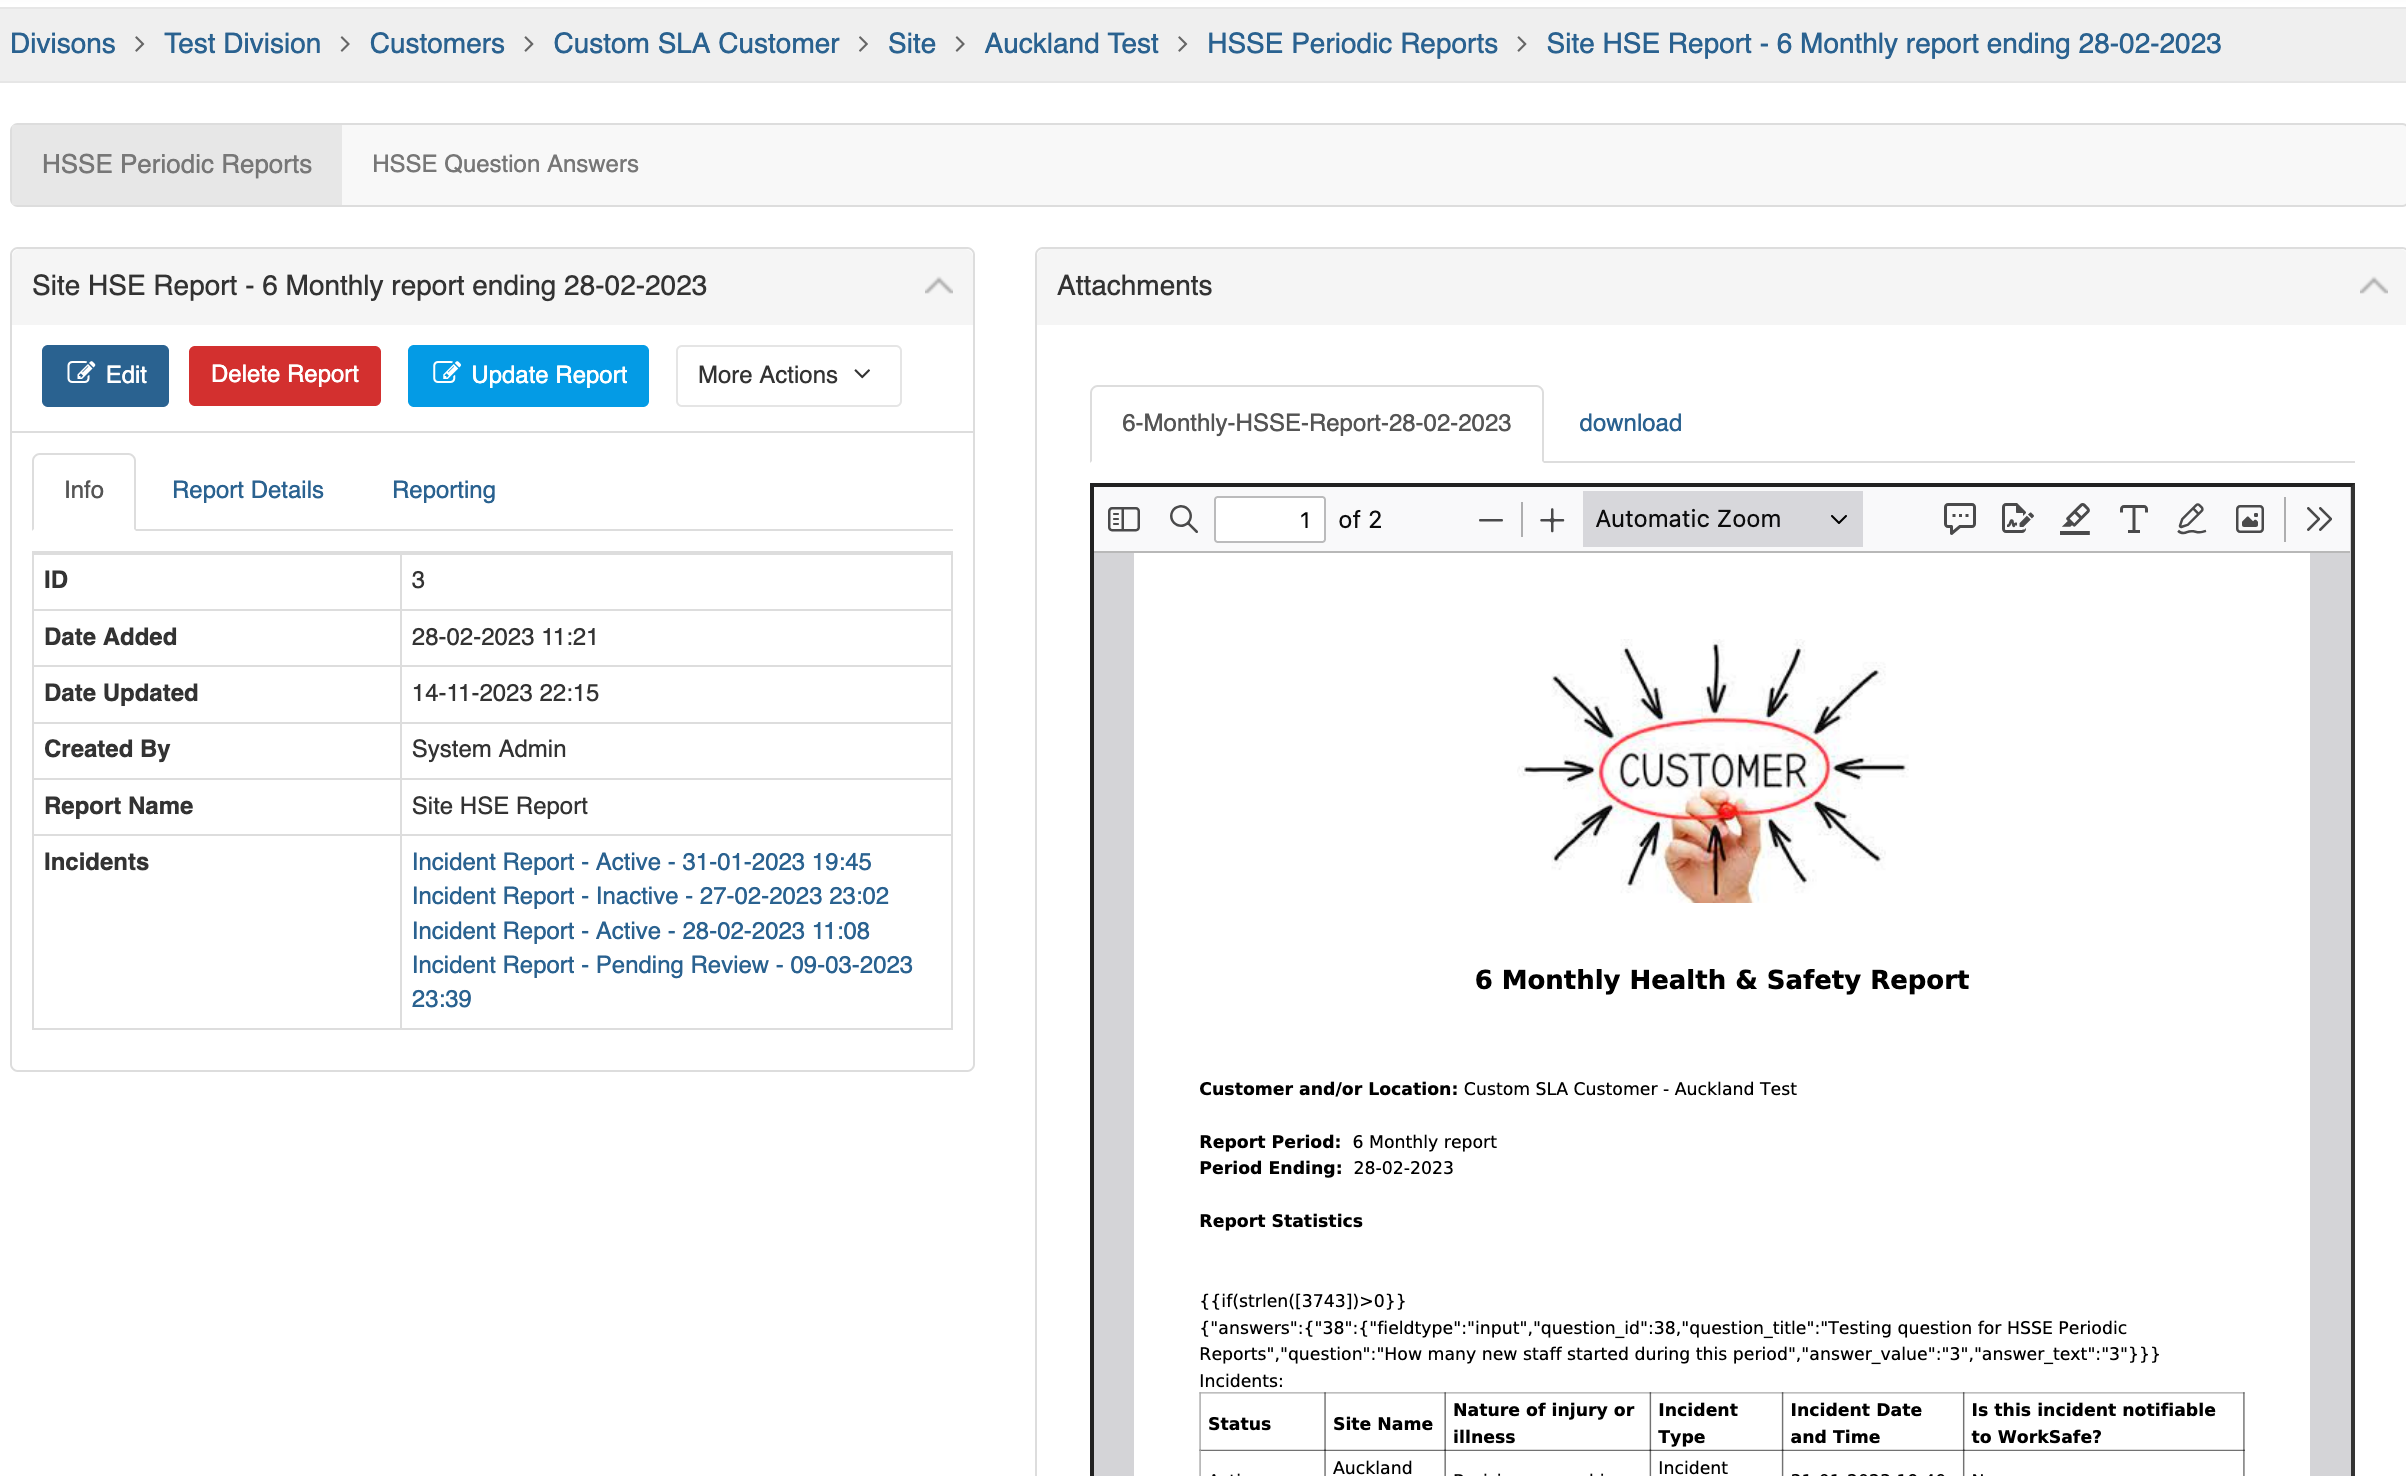Click the Delete Report button
2406x1476 pixels.
click(x=284, y=375)
